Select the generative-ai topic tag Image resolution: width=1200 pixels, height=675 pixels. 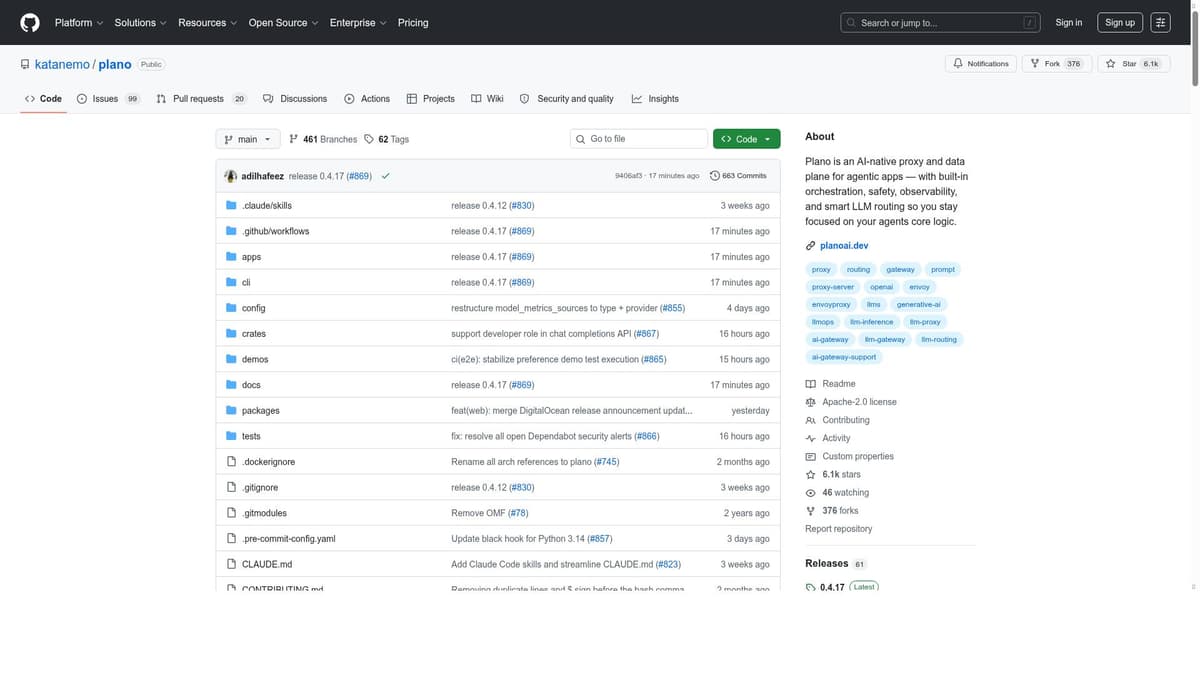[x=918, y=304]
